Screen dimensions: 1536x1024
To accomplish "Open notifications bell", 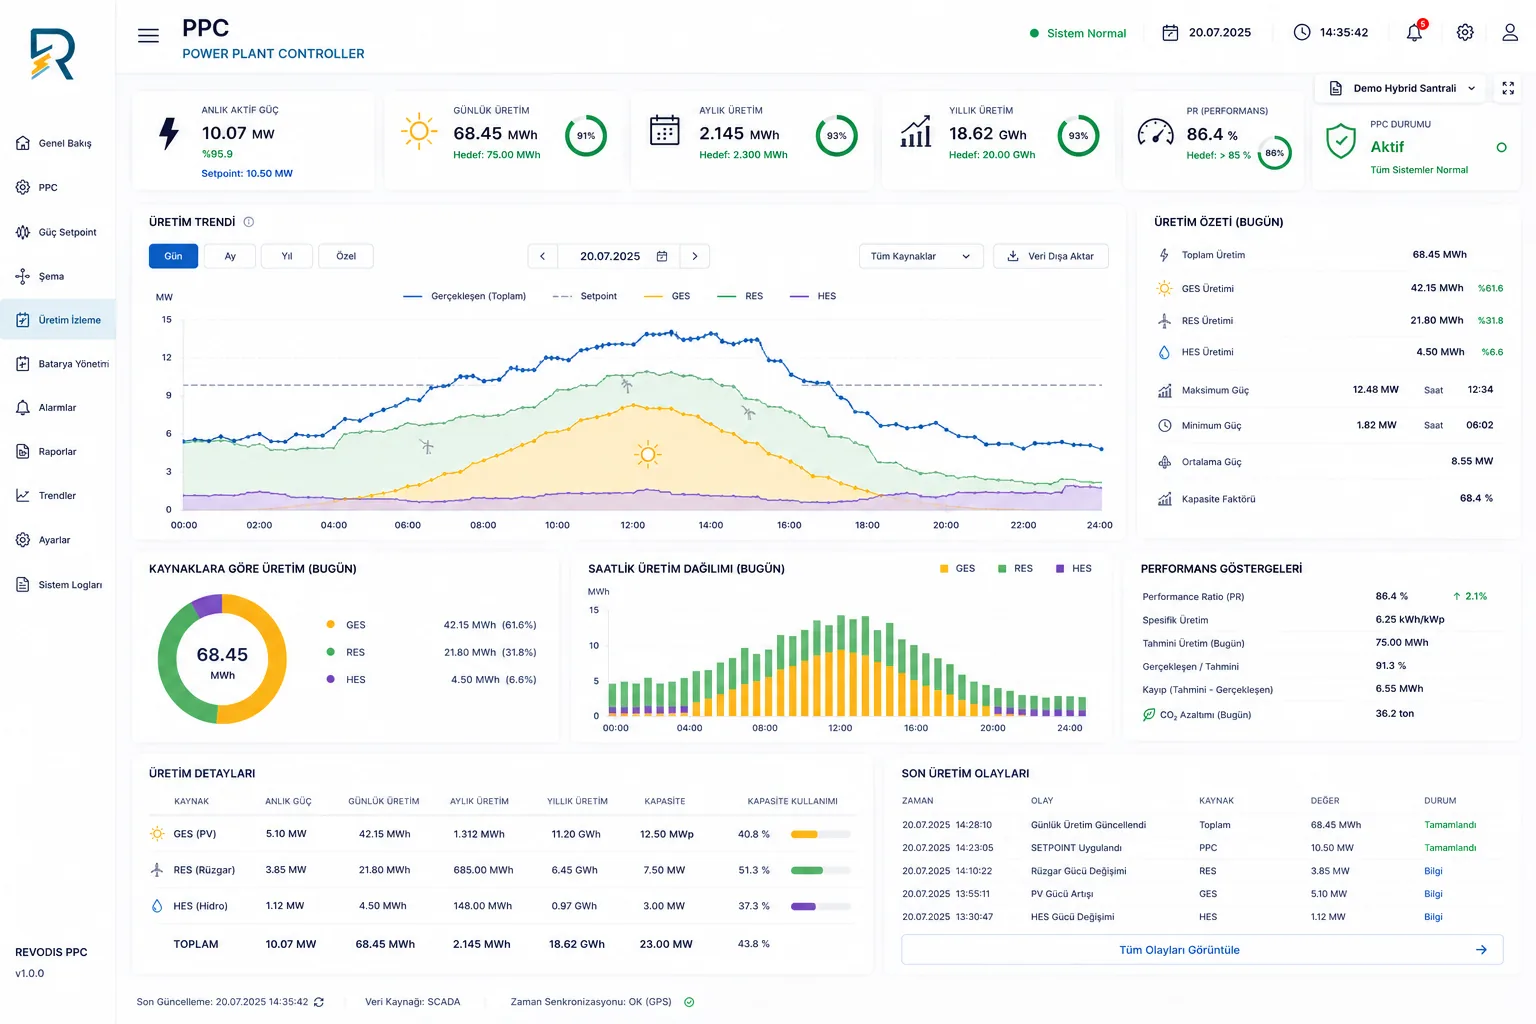I will pos(1414,32).
